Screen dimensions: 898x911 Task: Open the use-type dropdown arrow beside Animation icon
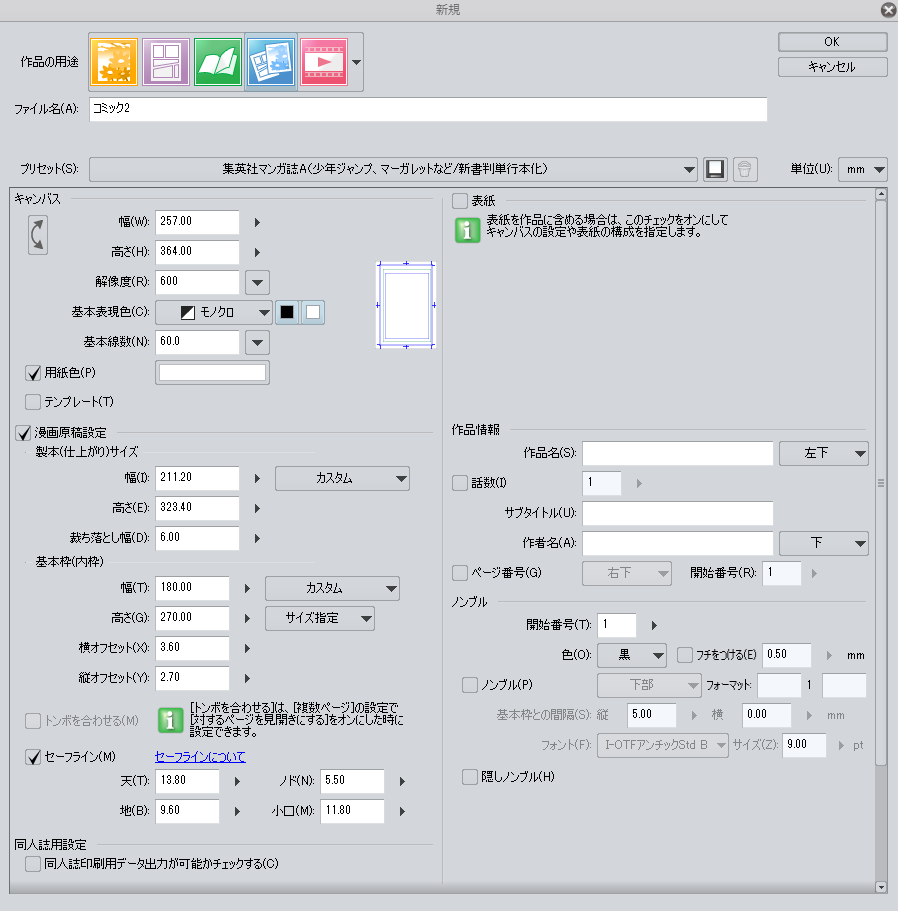(x=357, y=62)
